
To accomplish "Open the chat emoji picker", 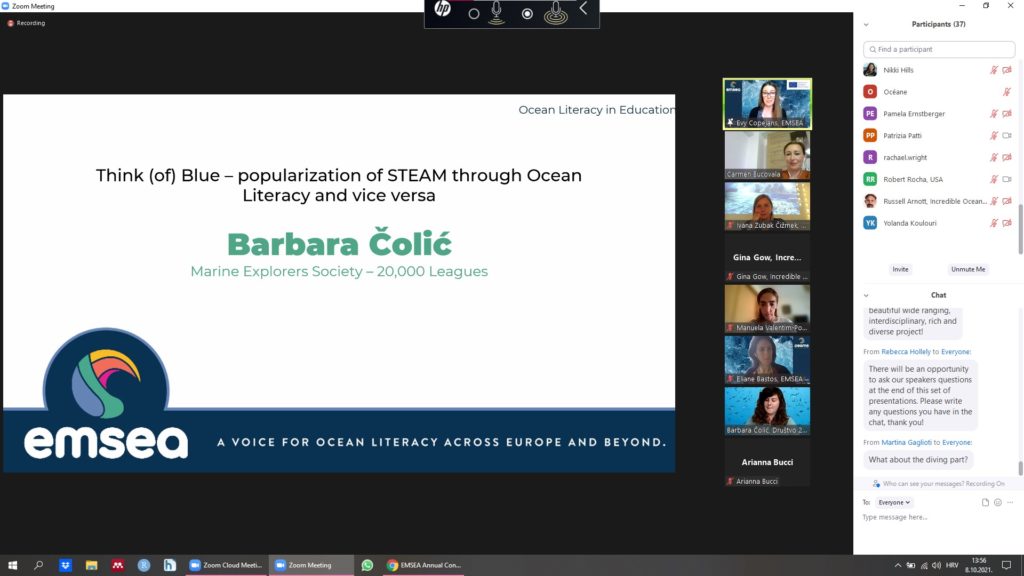I will [x=997, y=502].
